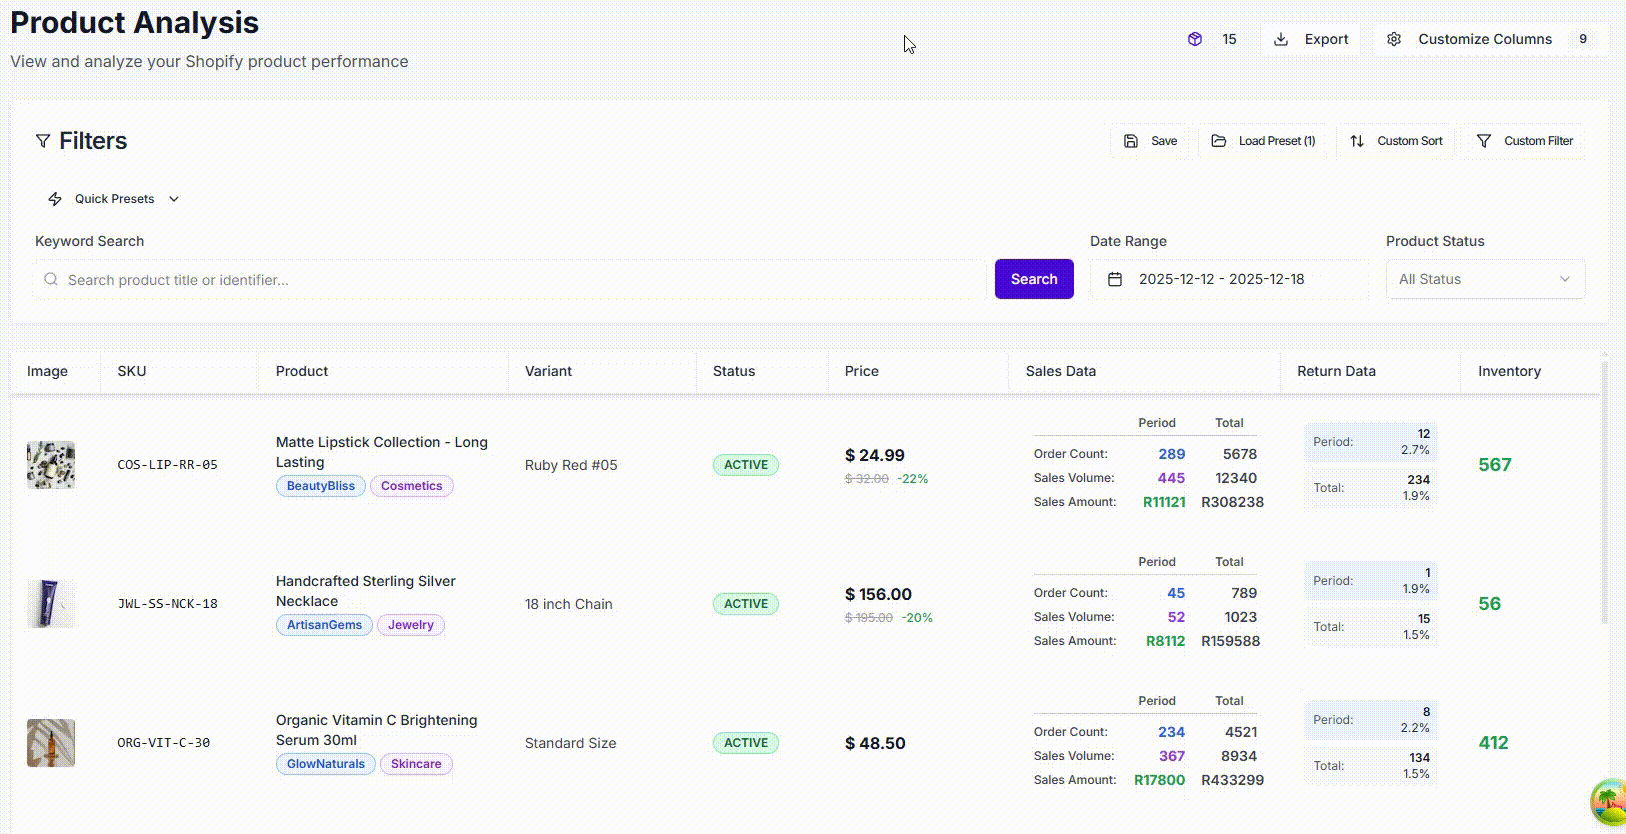Open the Date Range picker
The height and width of the screenshot is (834, 1626).
pyautogui.click(x=1229, y=279)
